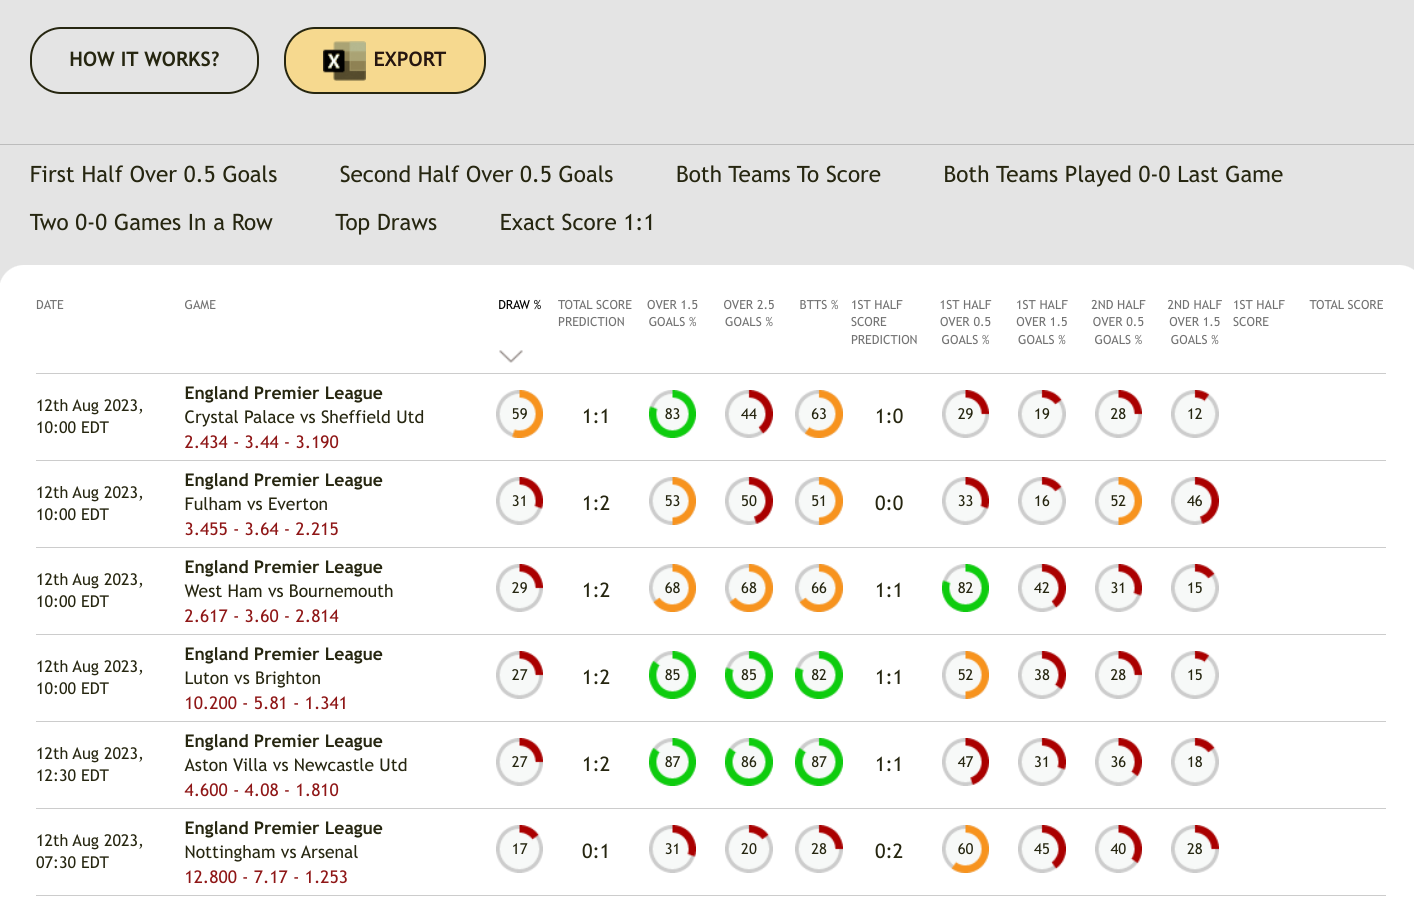
Task: Click Luton vs Brighton BTTS circle 82
Action: pos(819,675)
